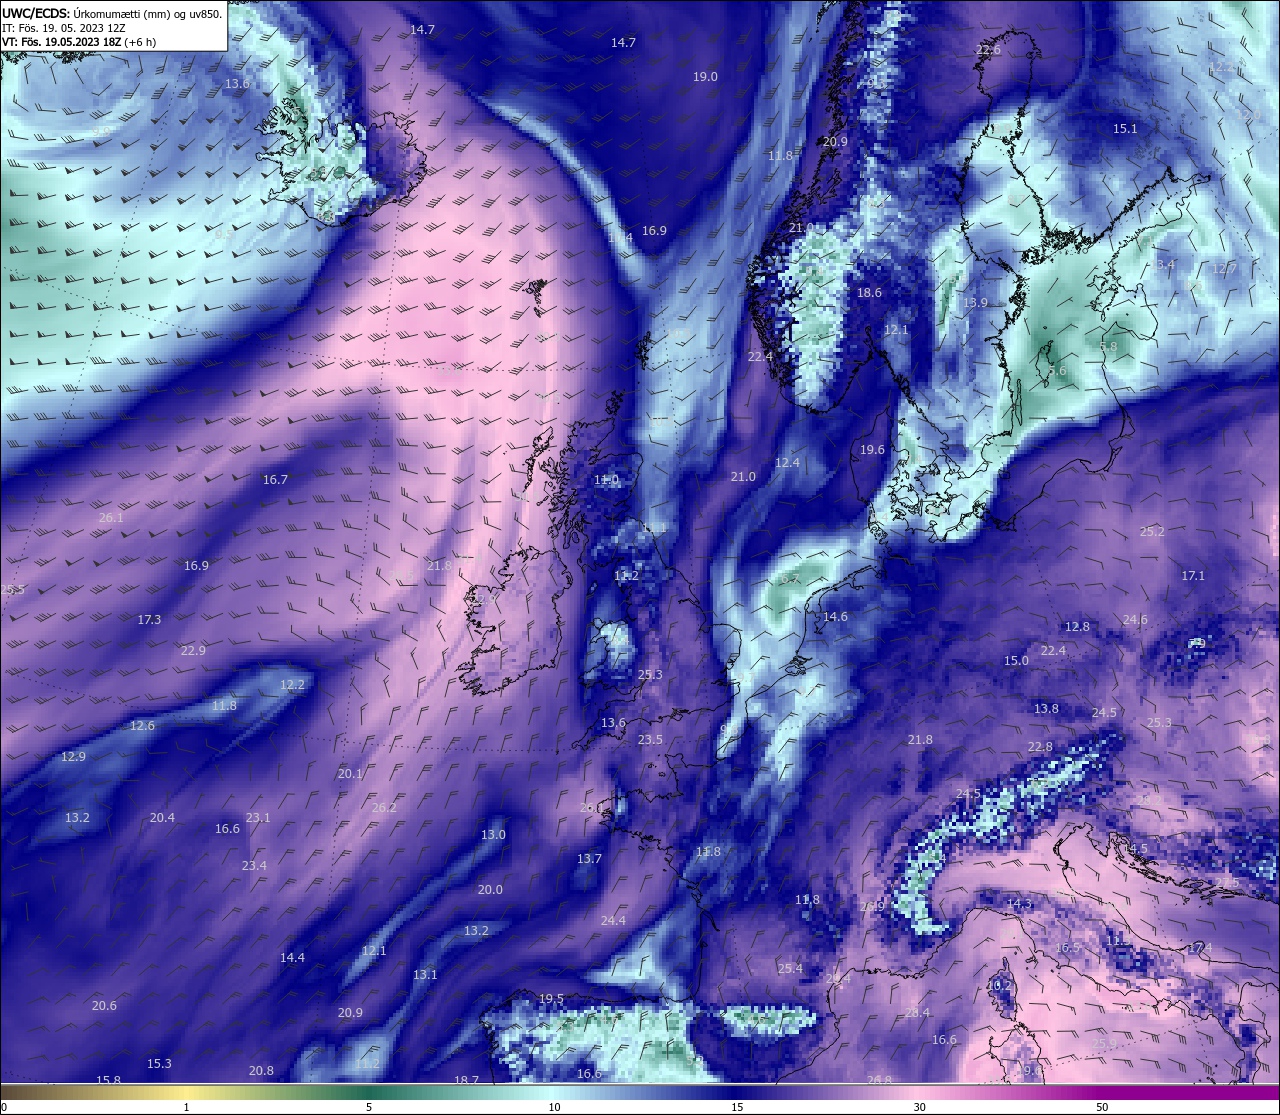Click the 22.9 value label
1280x1115 pixels.
[x=193, y=651]
